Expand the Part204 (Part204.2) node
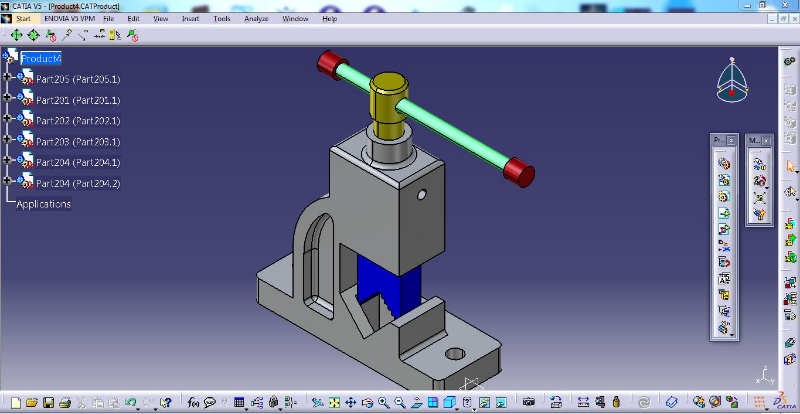The width and height of the screenshot is (800, 414). tap(7, 180)
